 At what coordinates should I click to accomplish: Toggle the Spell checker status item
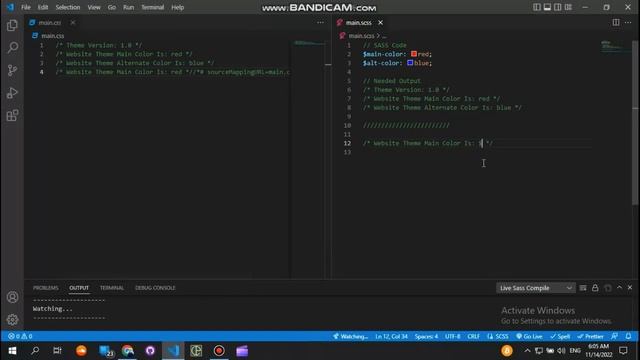coord(560,336)
